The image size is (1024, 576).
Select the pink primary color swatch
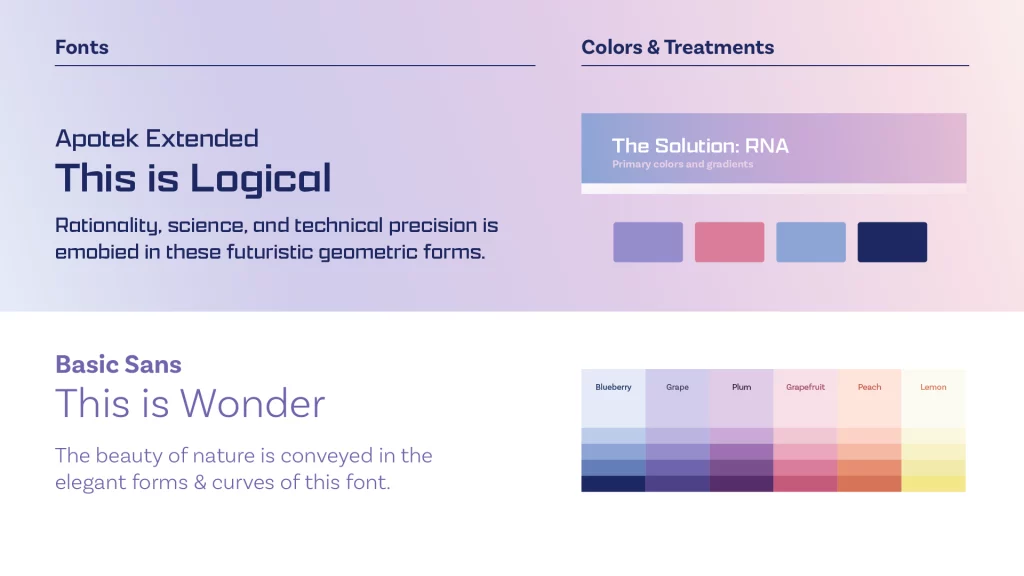(x=729, y=242)
